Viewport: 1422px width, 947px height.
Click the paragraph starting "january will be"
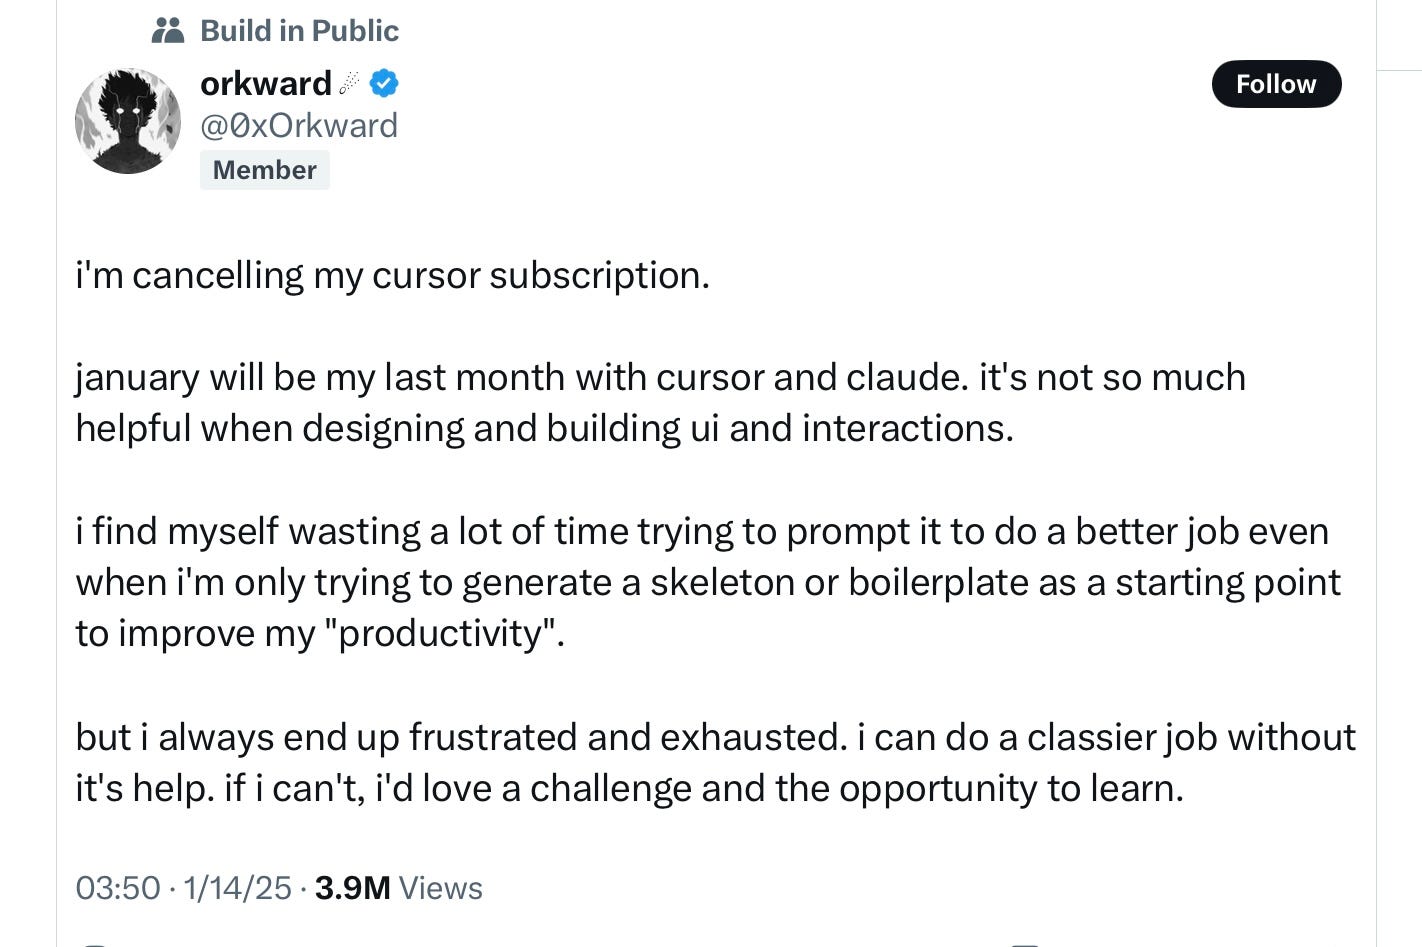660,403
